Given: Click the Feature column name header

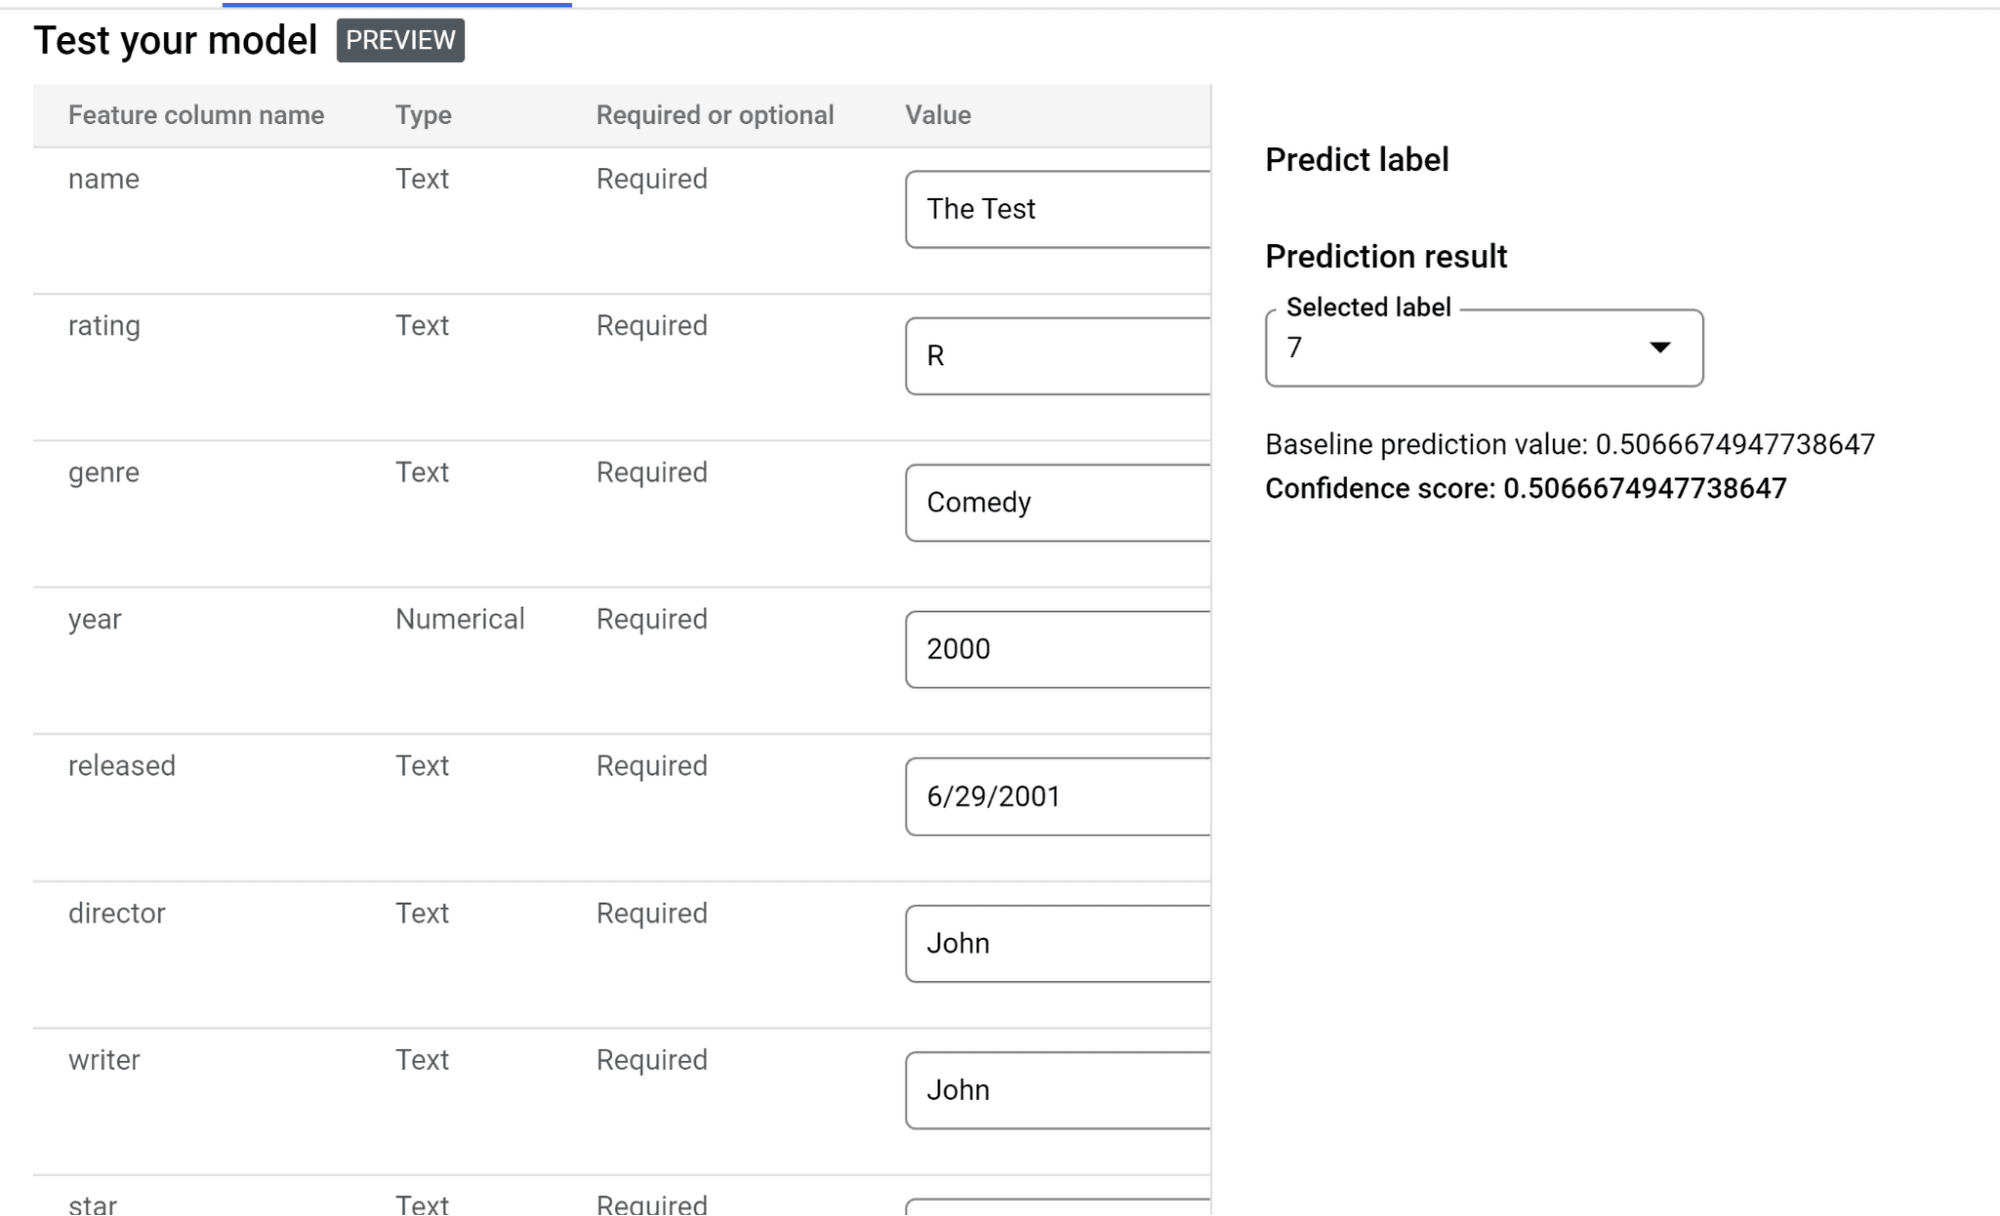Looking at the screenshot, I should tap(196, 115).
